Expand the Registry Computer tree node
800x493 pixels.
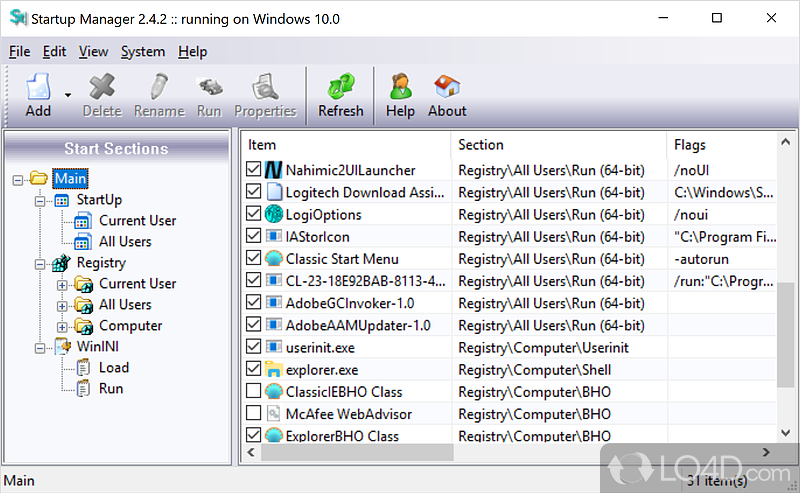tap(62, 326)
